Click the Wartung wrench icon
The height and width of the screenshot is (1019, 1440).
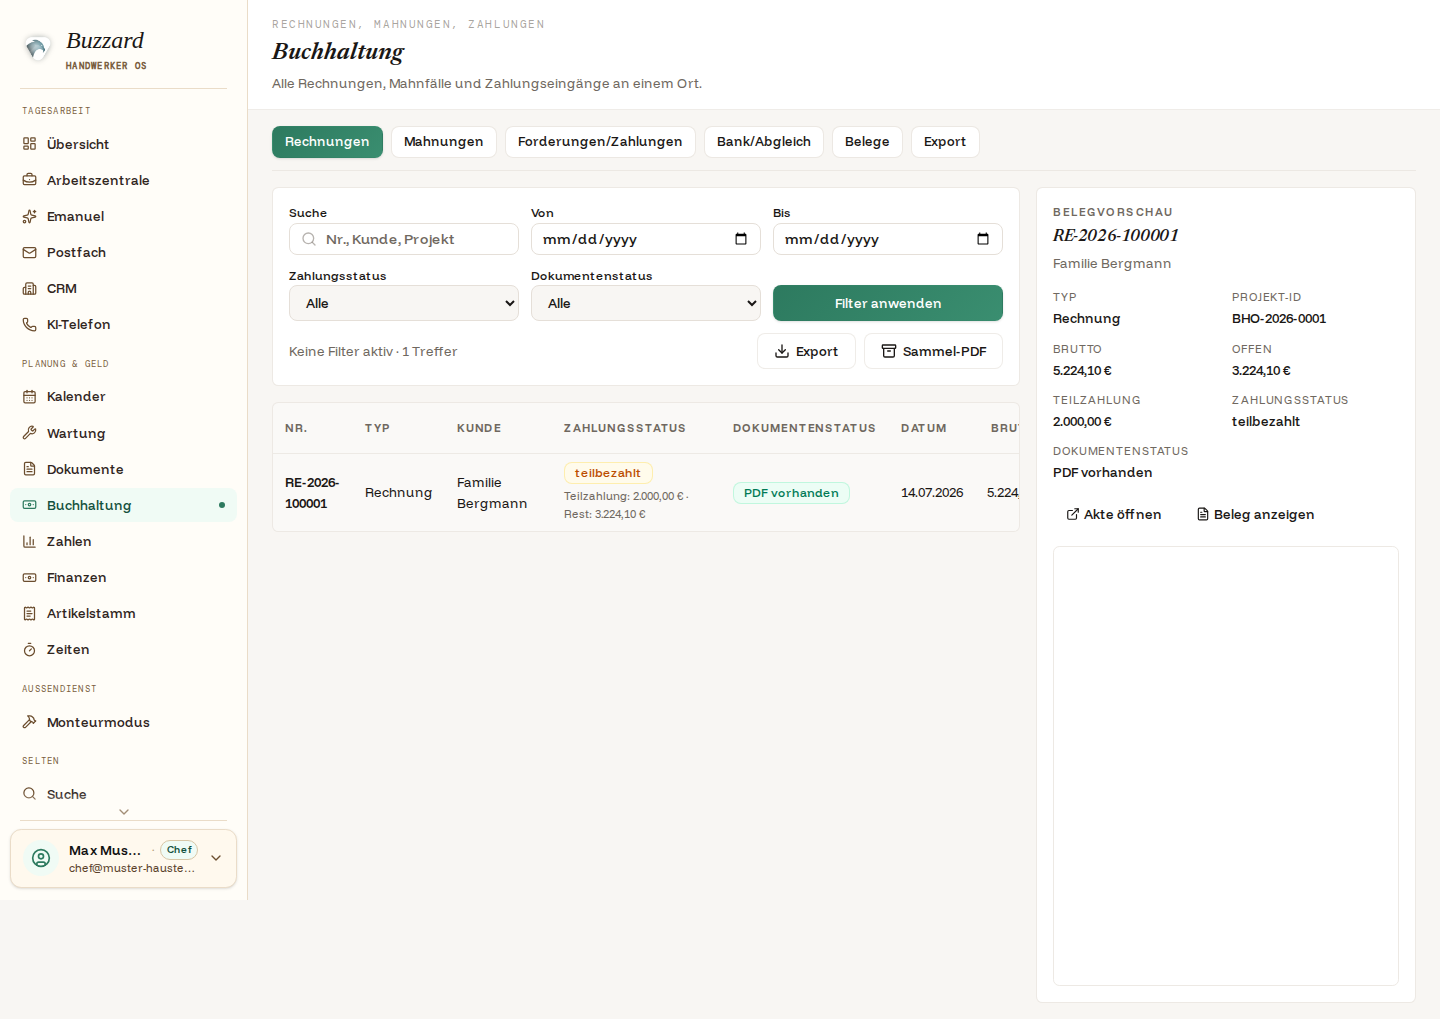click(30, 433)
